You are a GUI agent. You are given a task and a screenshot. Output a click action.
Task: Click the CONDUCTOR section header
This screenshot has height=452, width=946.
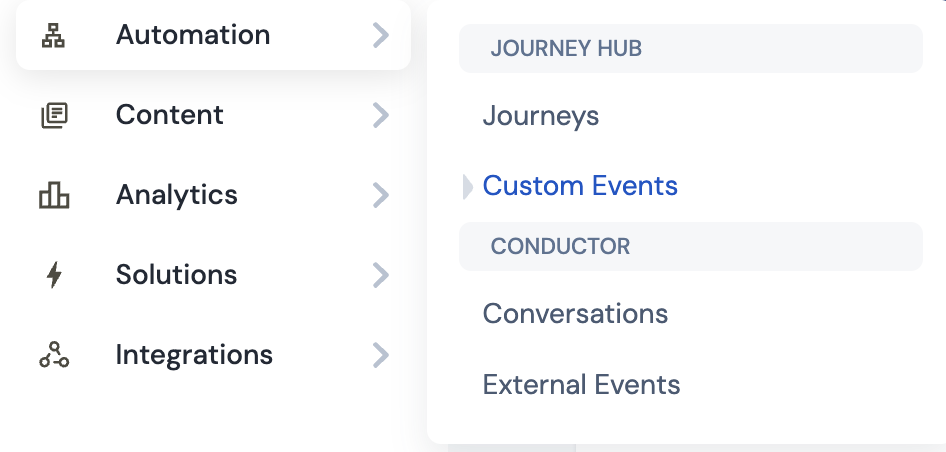click(691, 246)
